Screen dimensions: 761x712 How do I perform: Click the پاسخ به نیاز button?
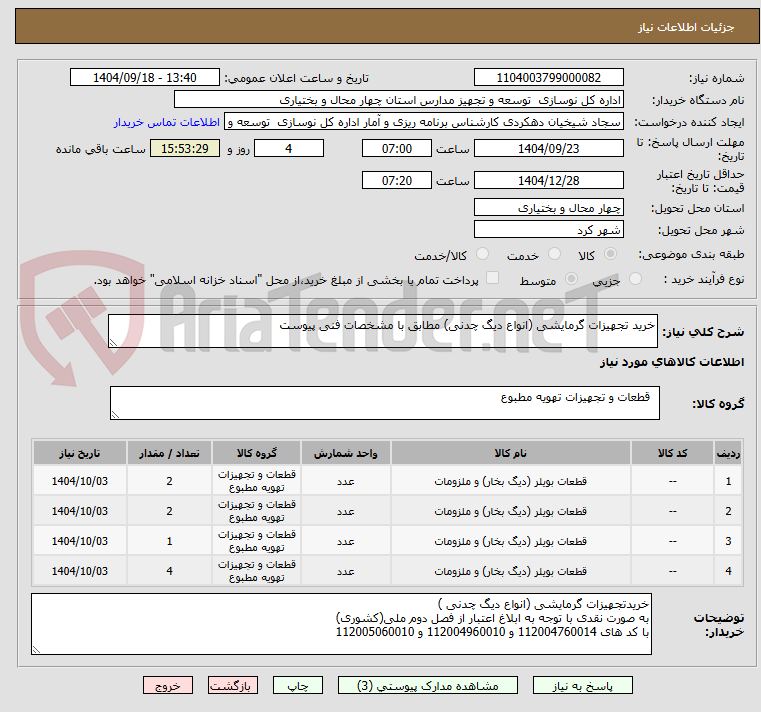(582, 685)
